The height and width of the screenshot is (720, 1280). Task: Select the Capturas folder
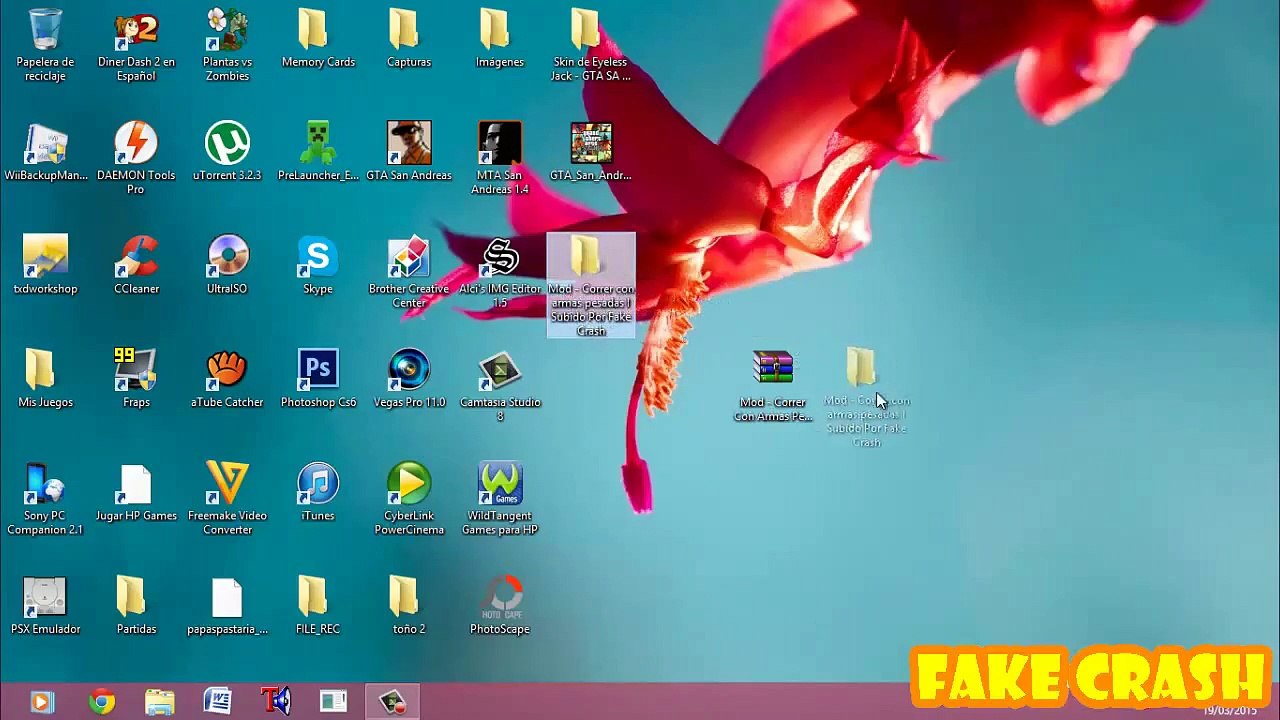409,40
